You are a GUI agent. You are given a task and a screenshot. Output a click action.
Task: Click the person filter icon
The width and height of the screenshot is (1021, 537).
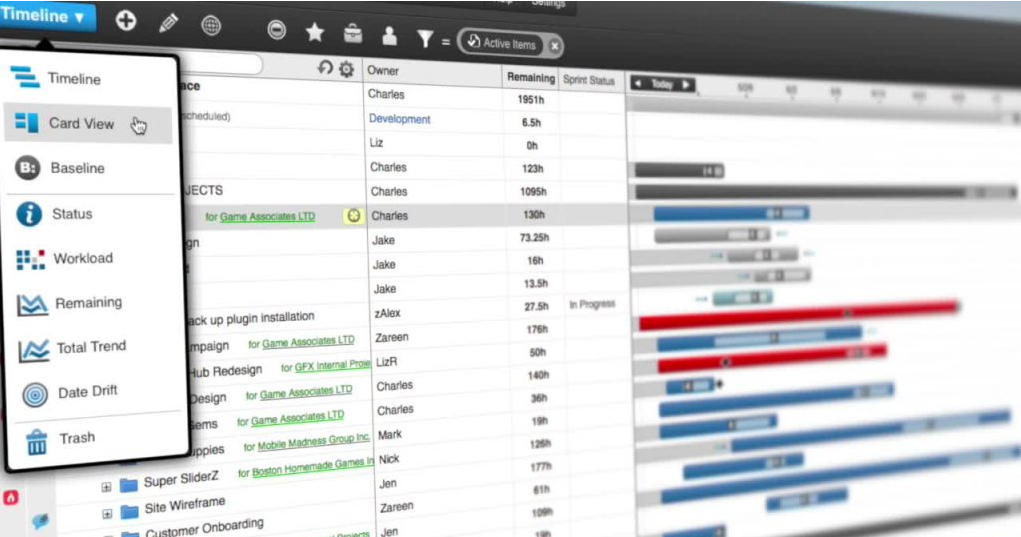[389, 37]
